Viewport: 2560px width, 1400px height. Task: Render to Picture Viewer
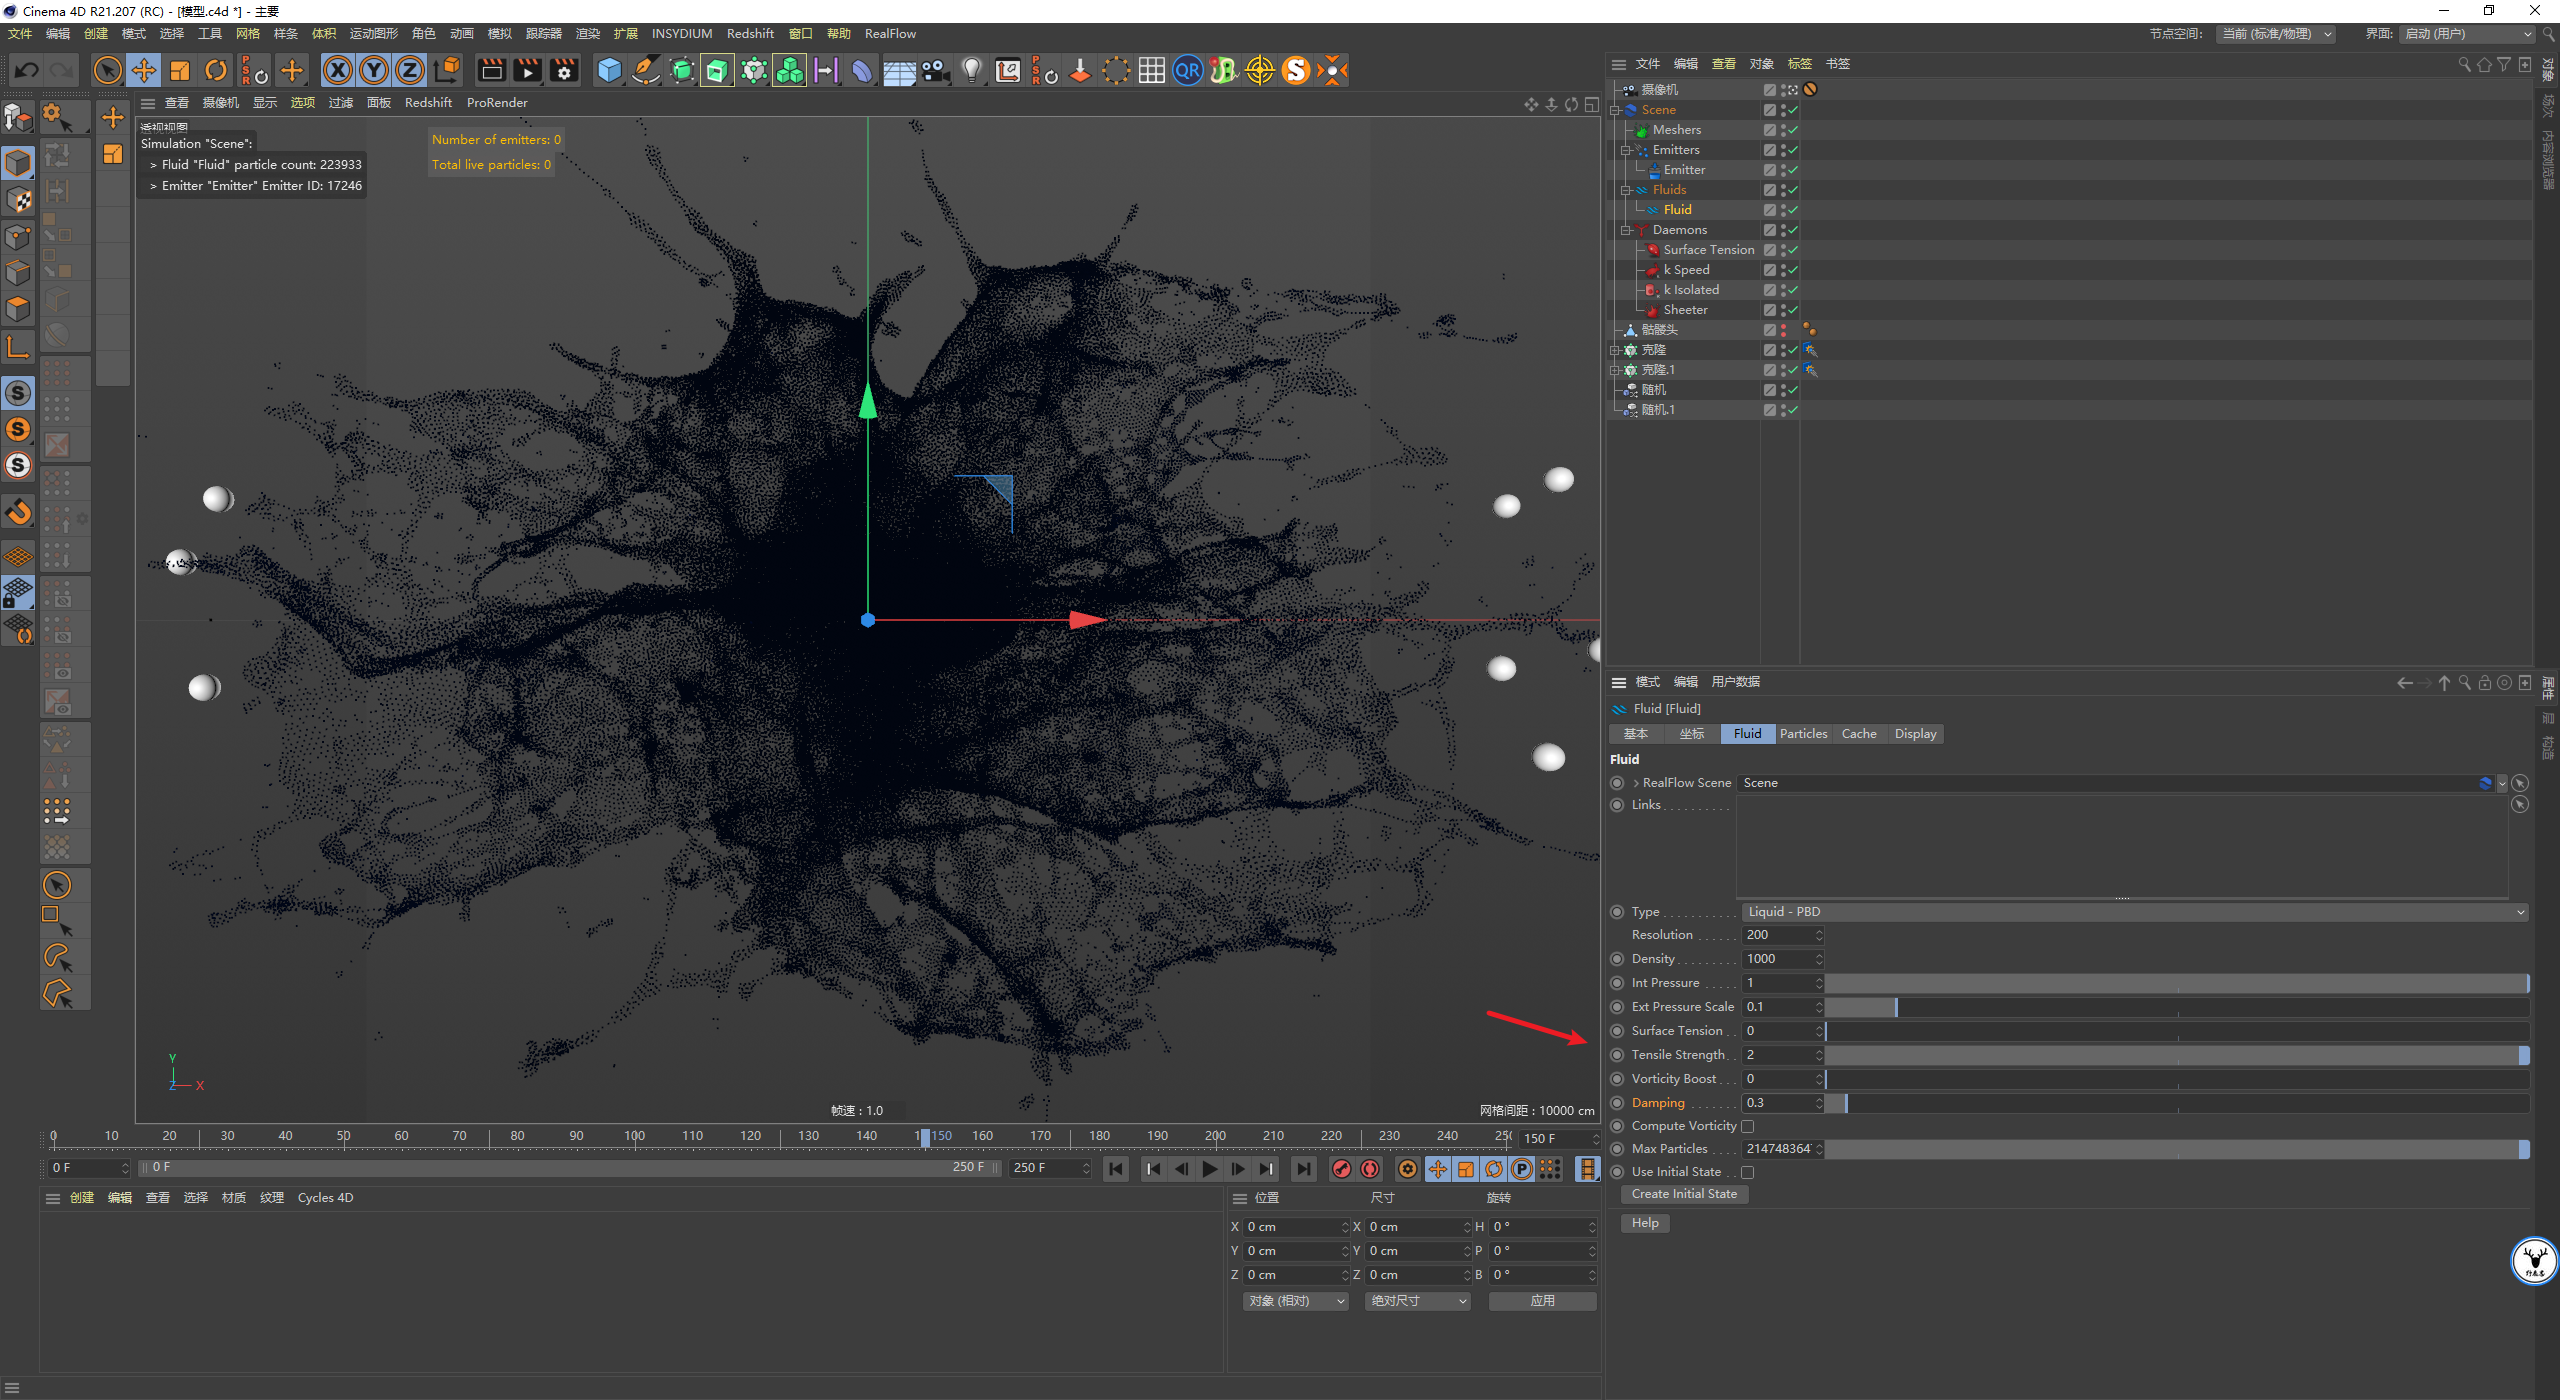click(x=528, y=70)
